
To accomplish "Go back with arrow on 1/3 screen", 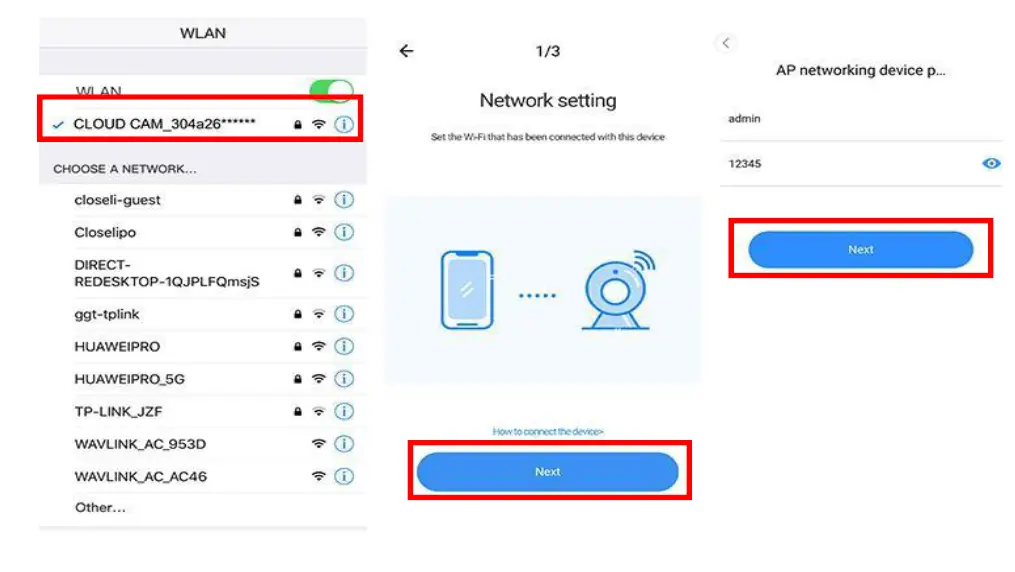I will pyautogui.click(x=406, y=51).
